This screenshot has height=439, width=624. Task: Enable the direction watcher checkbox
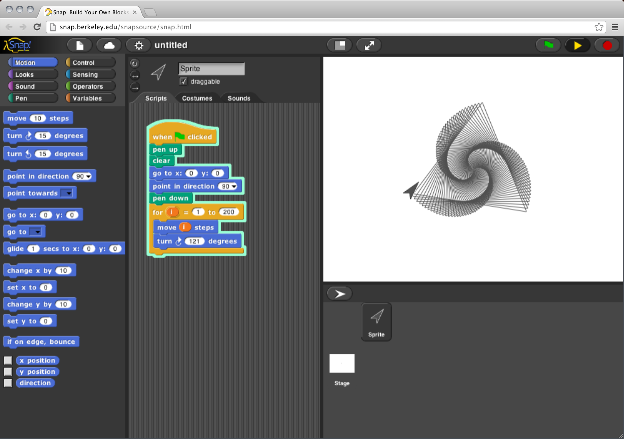pos(8,382)
